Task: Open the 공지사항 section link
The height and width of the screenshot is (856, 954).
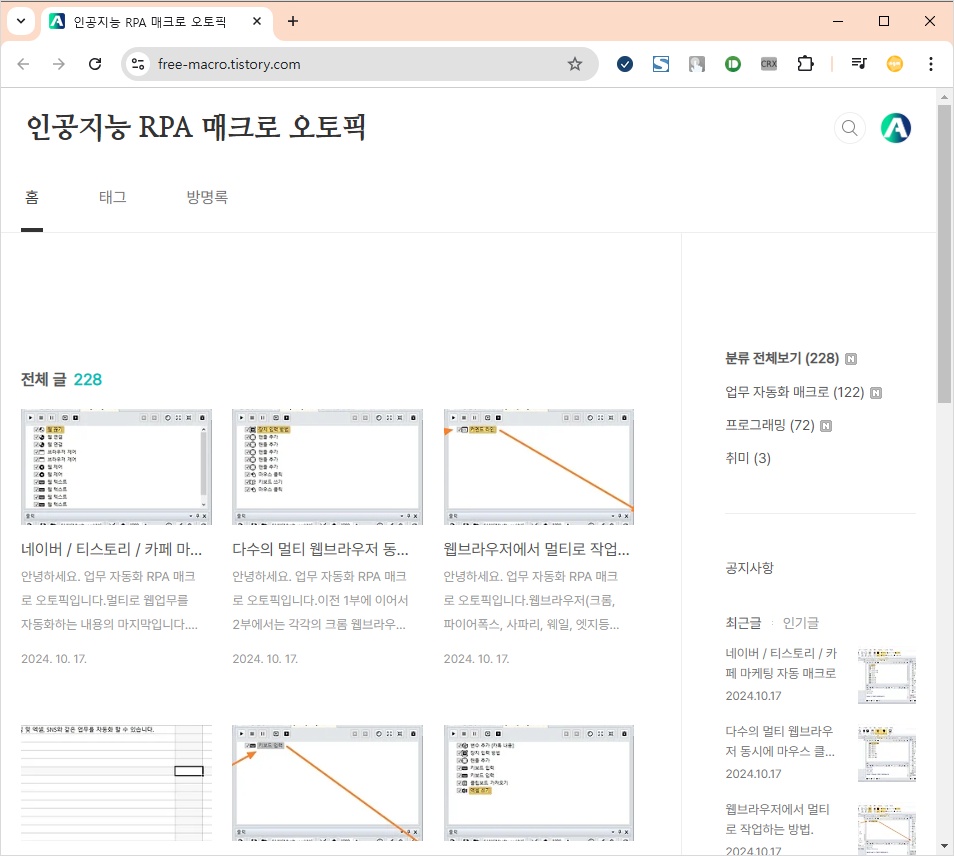Action: coord(749,568)
